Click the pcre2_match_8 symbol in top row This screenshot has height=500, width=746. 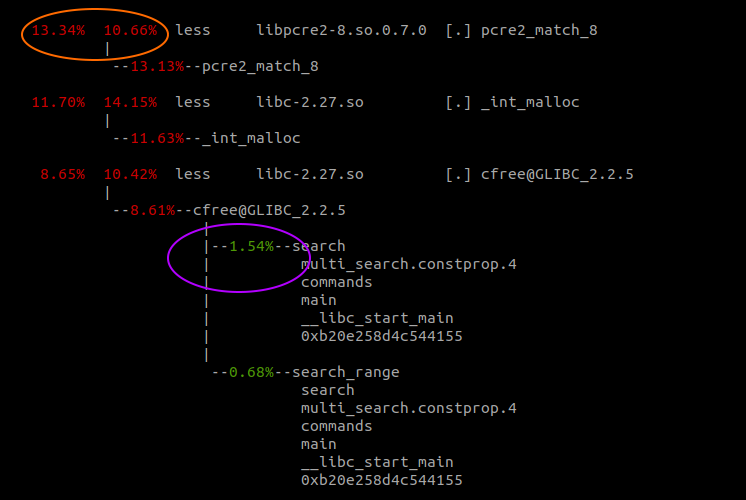coord(539,30)
